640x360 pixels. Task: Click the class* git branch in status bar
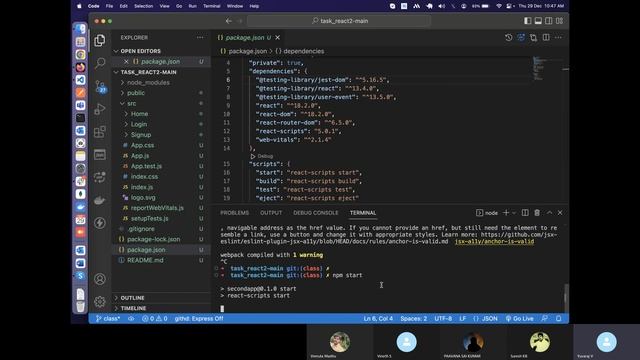pos(108,318)
